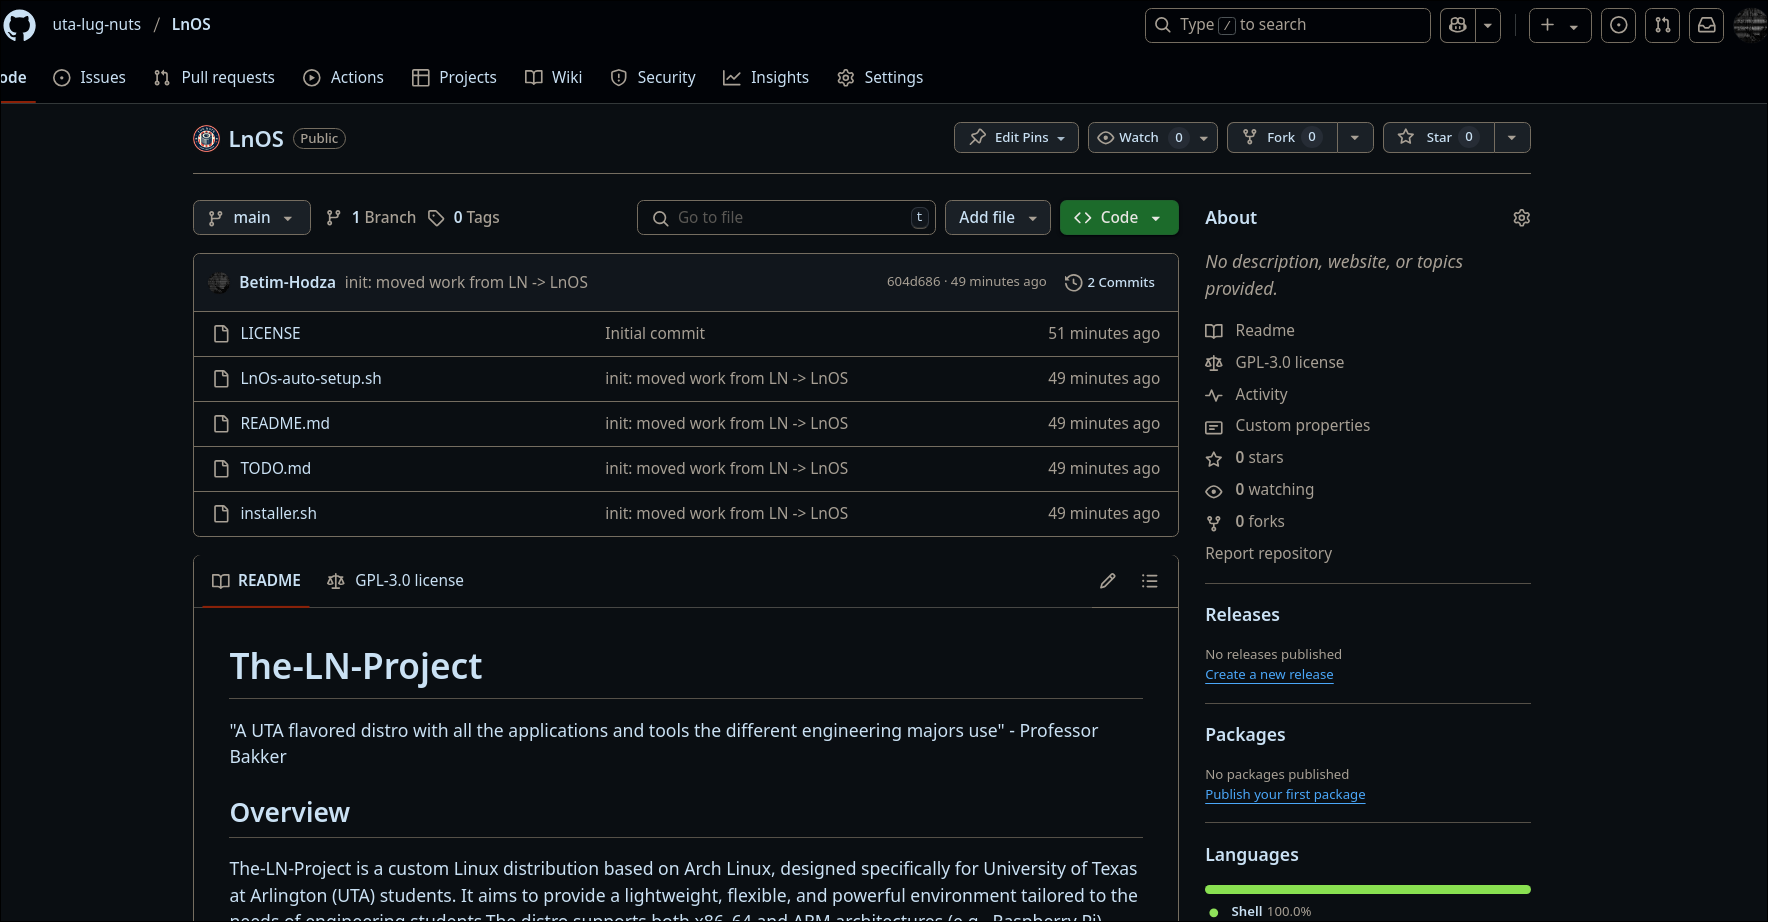Screen dimensions: 1768x922
Task: Open the pull requests icon in top header
Action: pos(1662,25)
